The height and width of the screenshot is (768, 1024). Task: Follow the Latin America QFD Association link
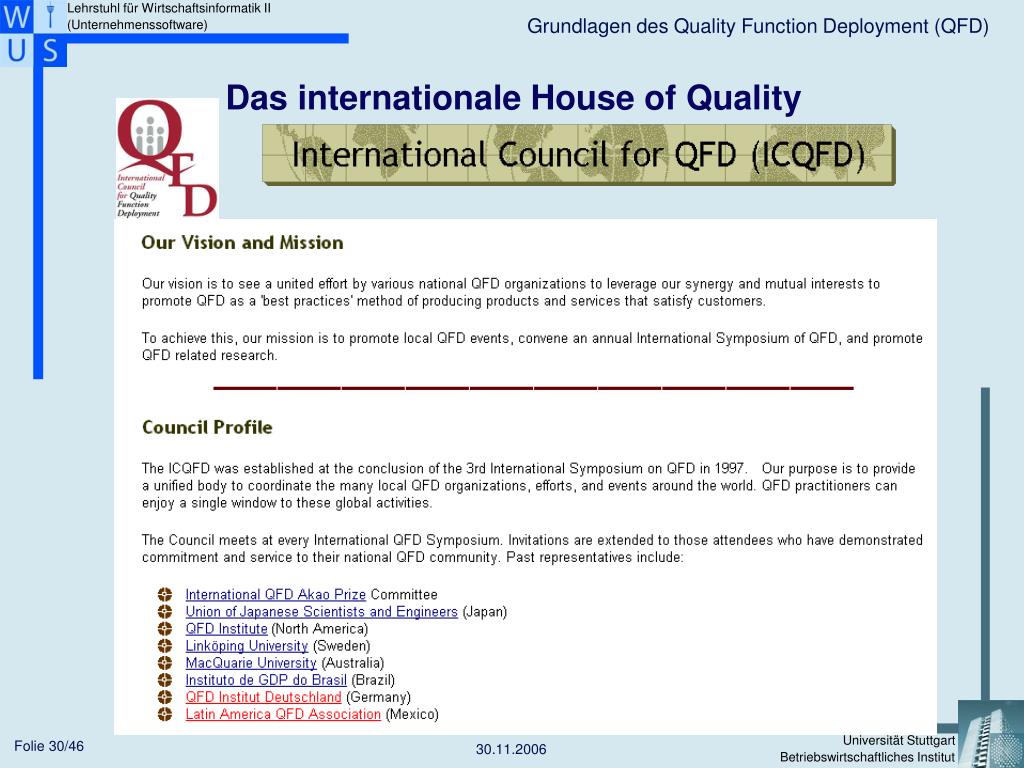click(x=283, y=714)
